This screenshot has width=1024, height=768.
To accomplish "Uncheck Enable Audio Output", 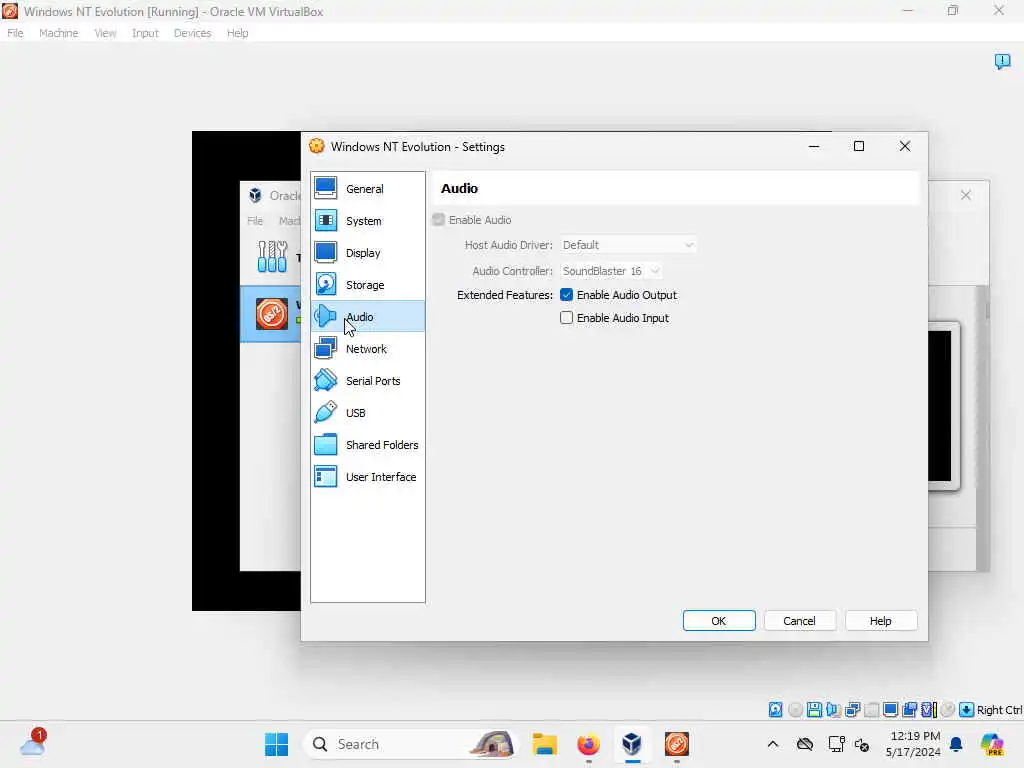I will [566, 295].
